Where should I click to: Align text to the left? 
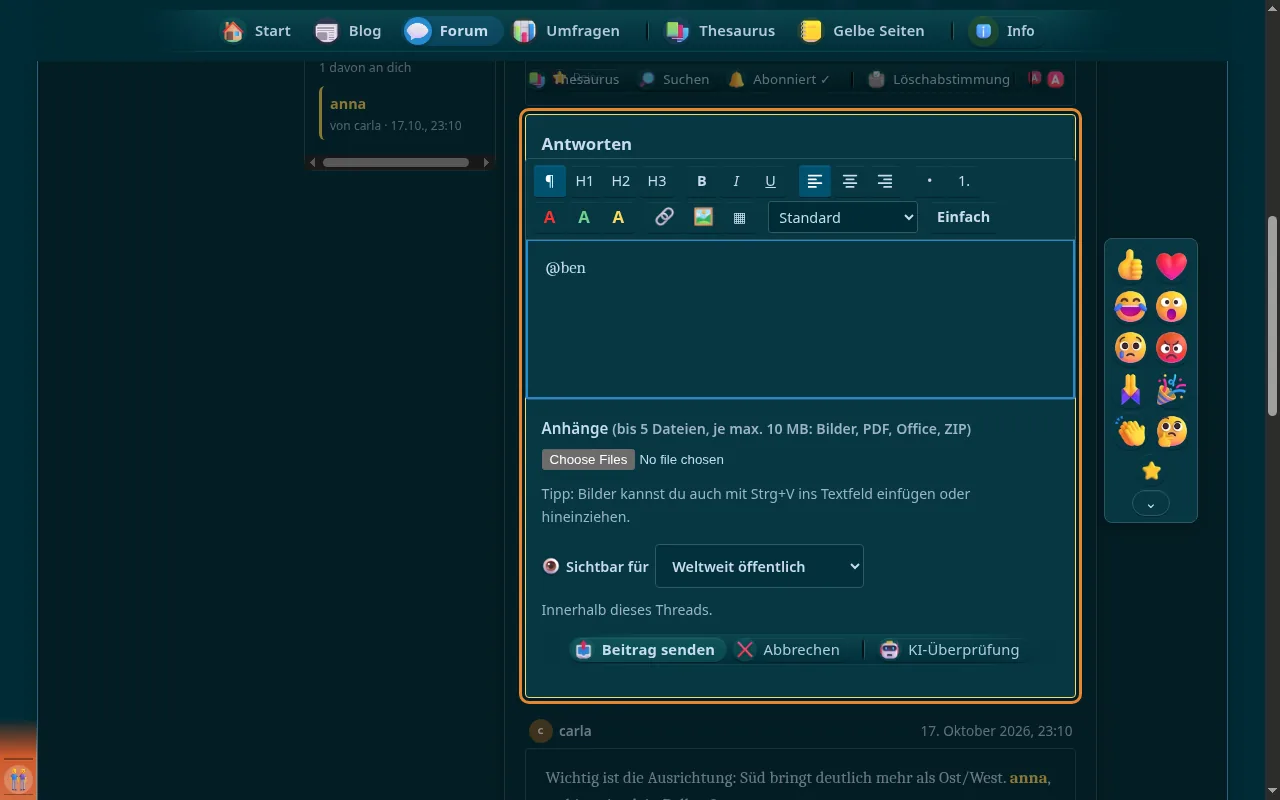point(815,181)
